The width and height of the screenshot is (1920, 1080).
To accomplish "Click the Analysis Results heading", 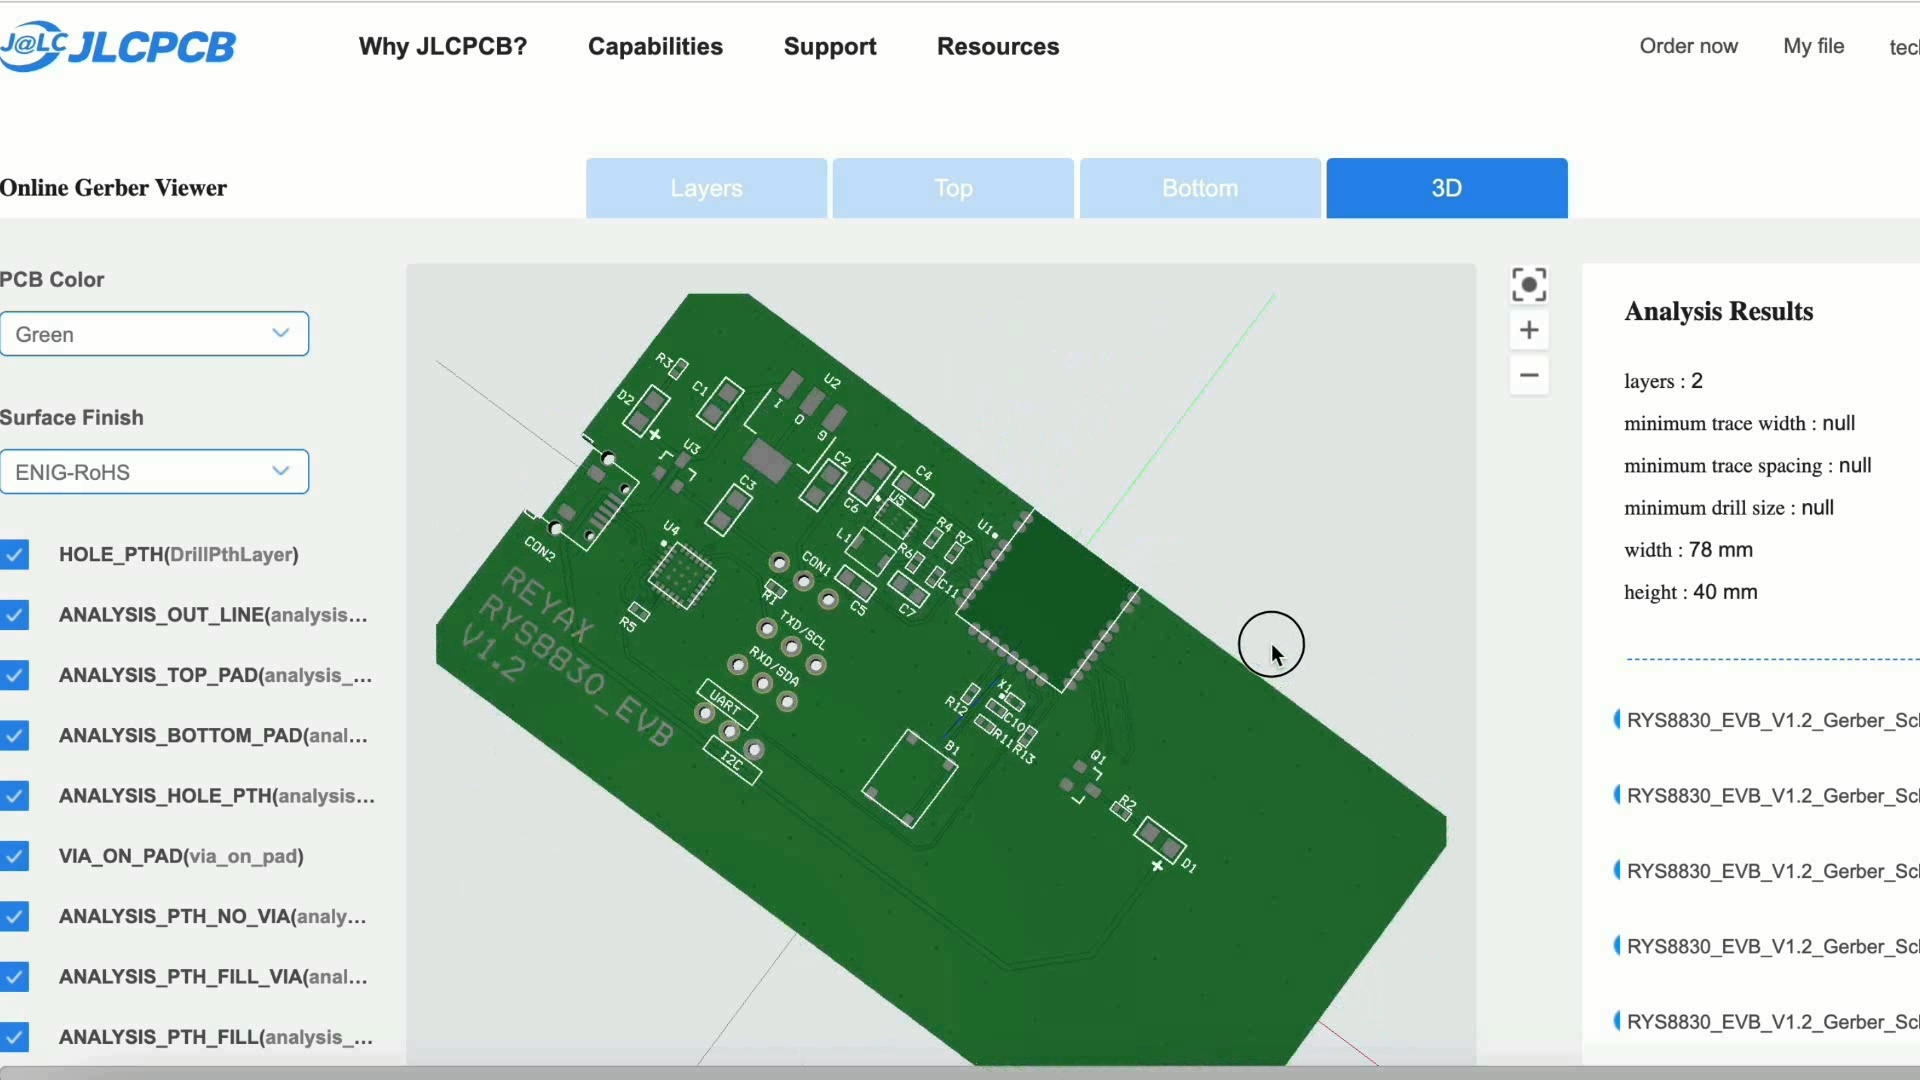I will click(x=1718, y=311).
